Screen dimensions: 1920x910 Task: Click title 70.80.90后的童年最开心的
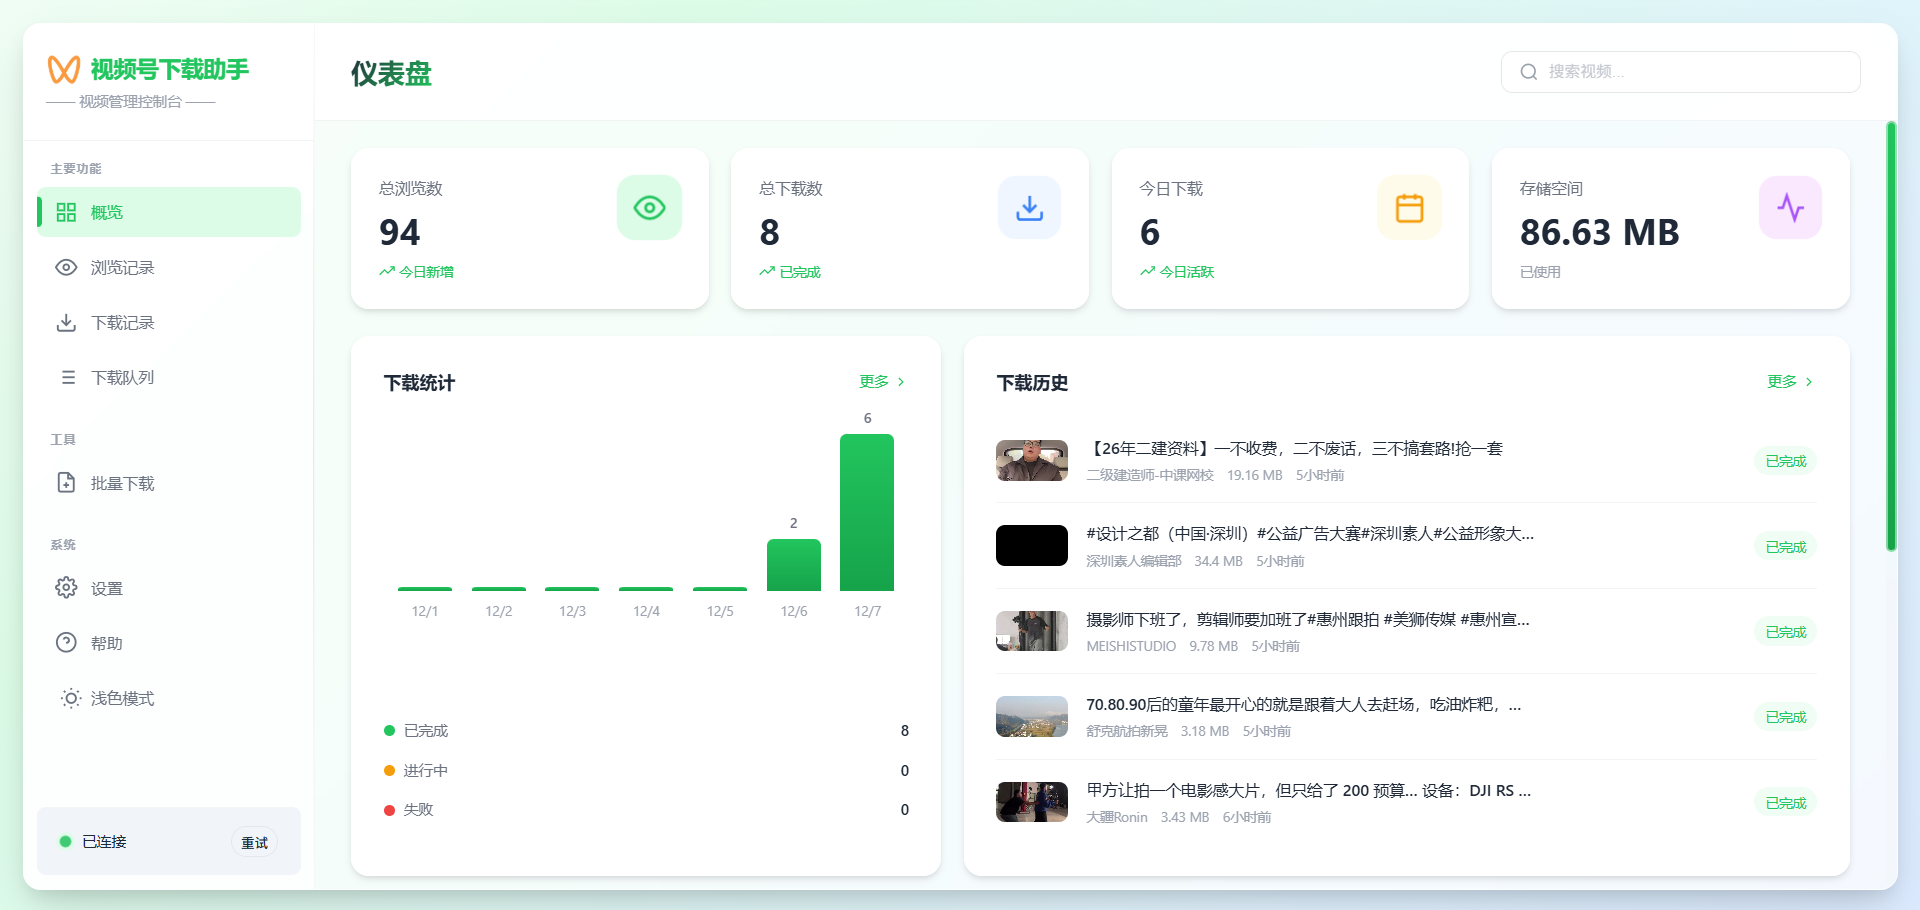click(1304, 704)
